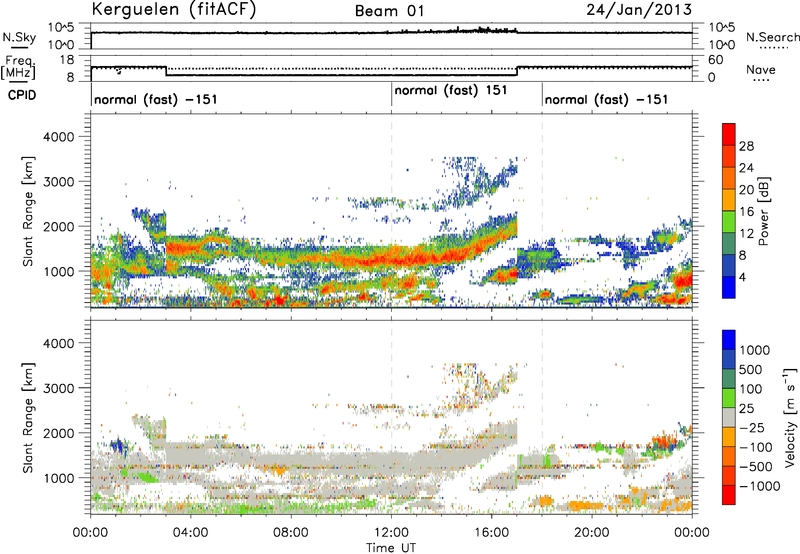The image size is (800, 554).
Task: Click the '18' tick on frequency axis
Action: click(x=66, y=60)
